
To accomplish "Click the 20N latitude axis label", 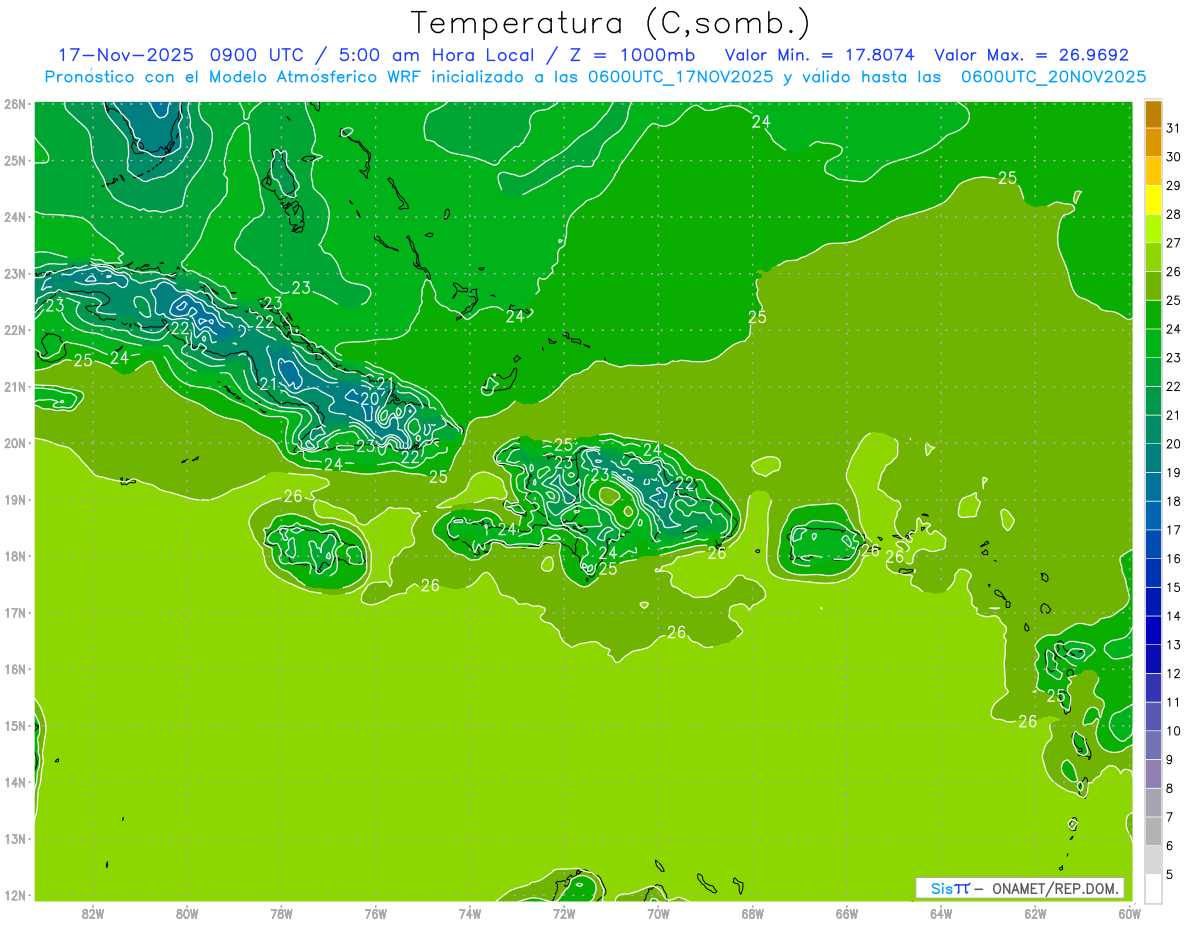I will coord(15,443).
